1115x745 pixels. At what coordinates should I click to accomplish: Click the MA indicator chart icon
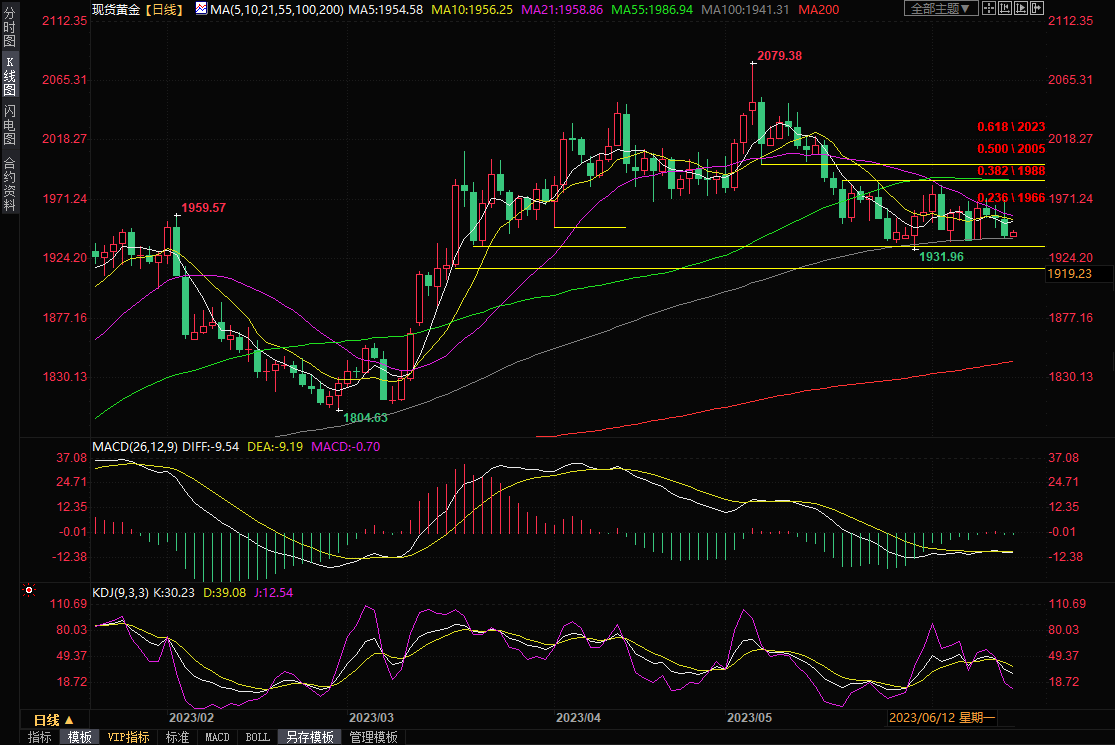tap(201, 8)
